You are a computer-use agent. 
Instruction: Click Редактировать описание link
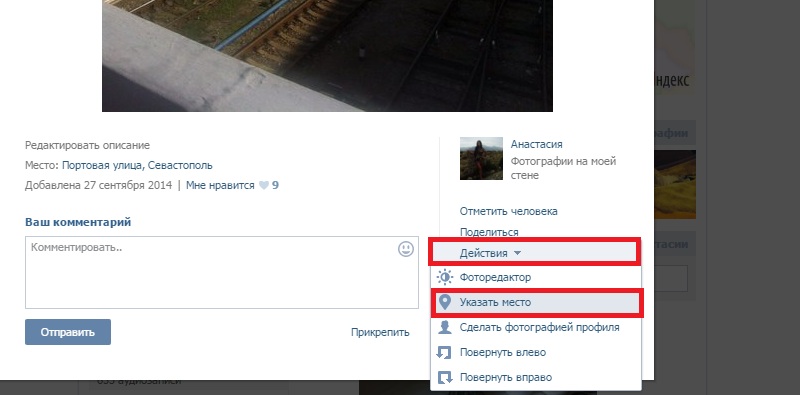pyautogui.click(x=87, y=145)
